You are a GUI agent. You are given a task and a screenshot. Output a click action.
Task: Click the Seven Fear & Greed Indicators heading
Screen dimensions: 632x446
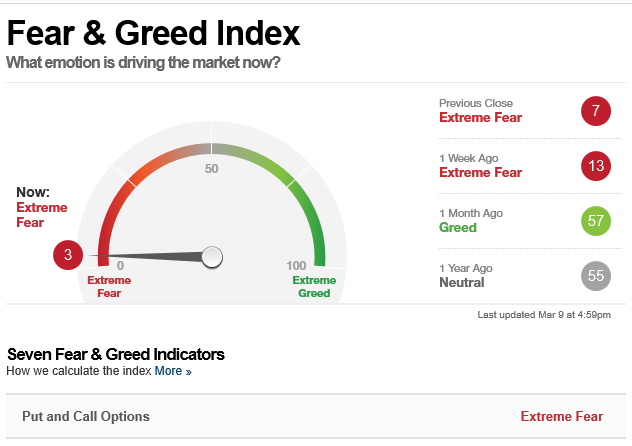click(x=116, y=355)
